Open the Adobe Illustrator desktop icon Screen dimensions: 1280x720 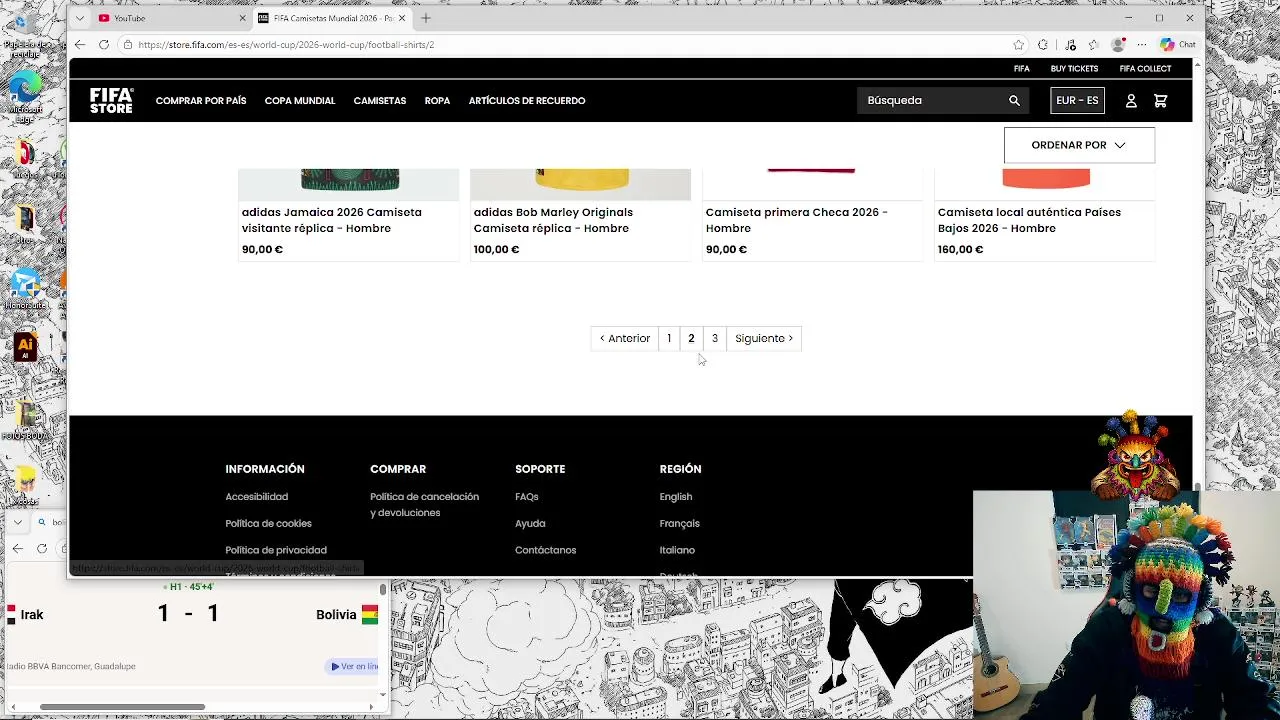(x=25, y=348)
